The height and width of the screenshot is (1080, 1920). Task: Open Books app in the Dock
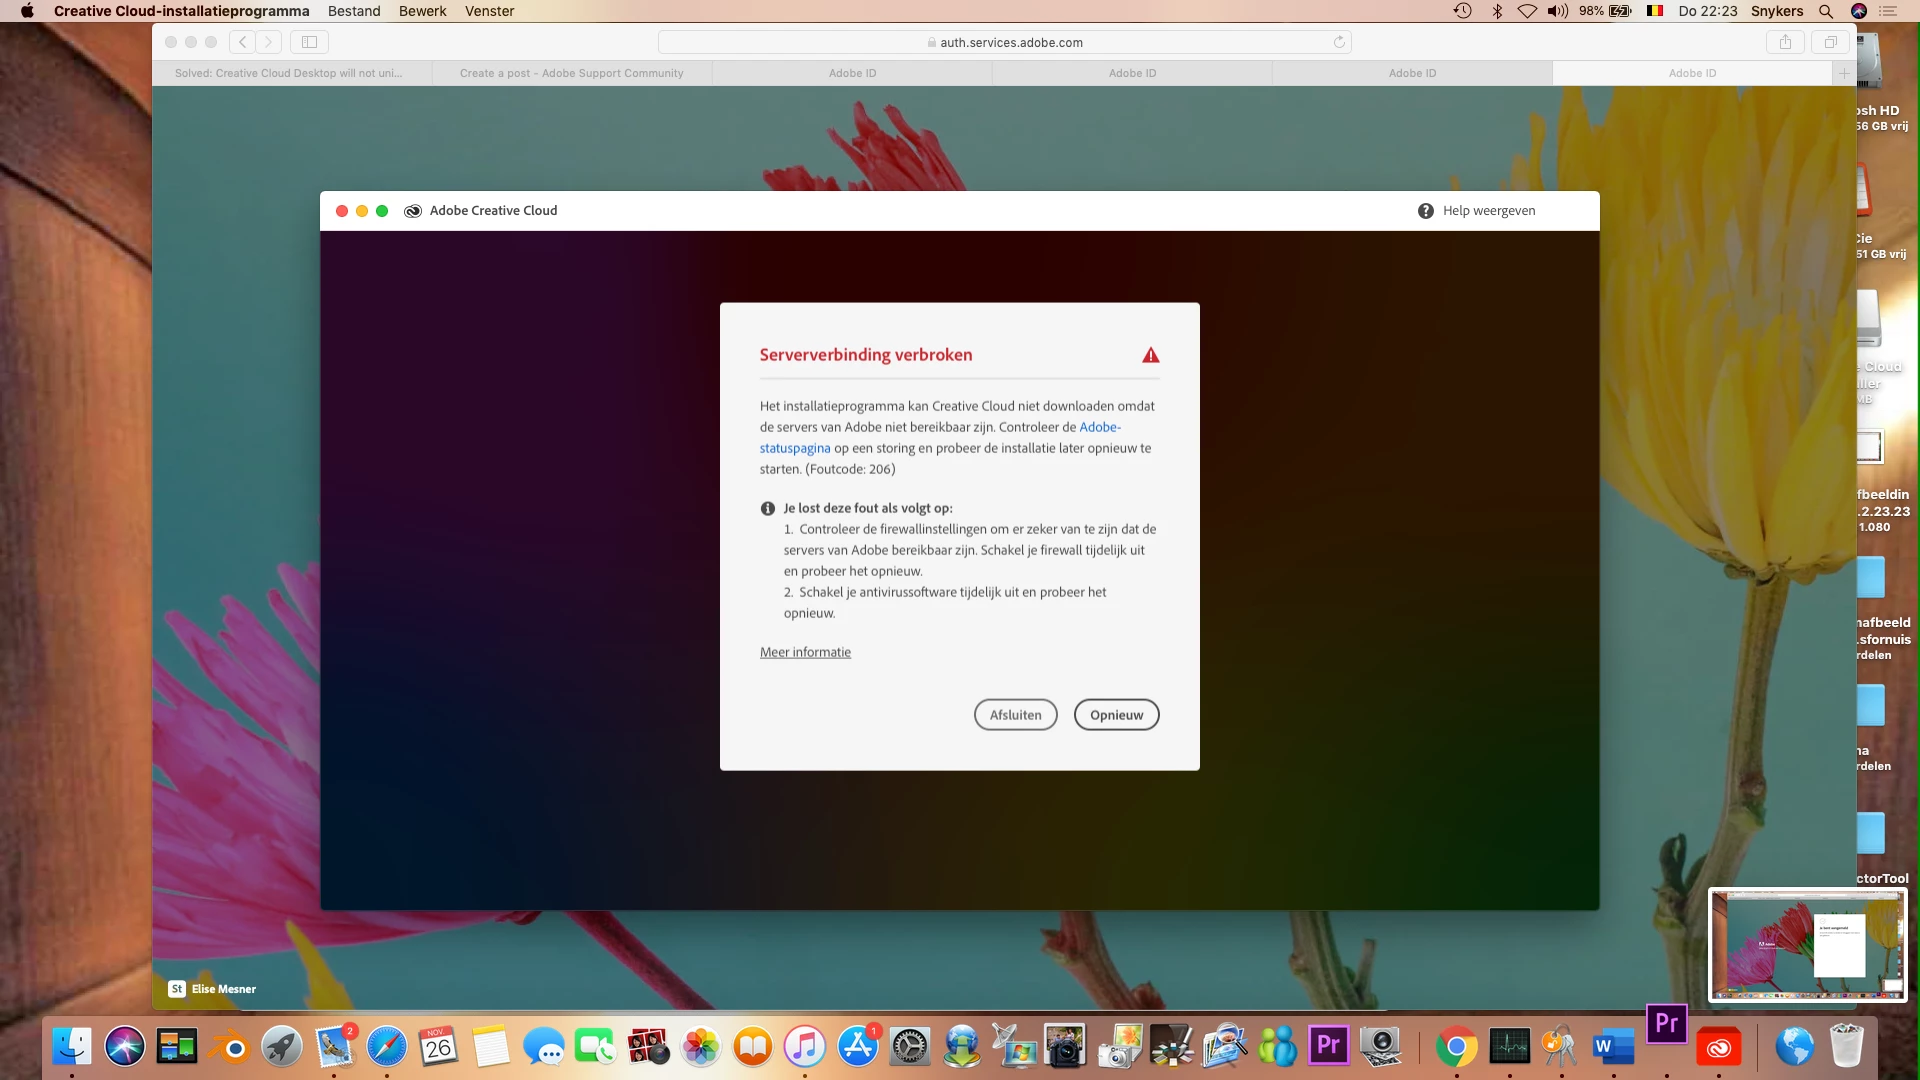coord(753,1047)
